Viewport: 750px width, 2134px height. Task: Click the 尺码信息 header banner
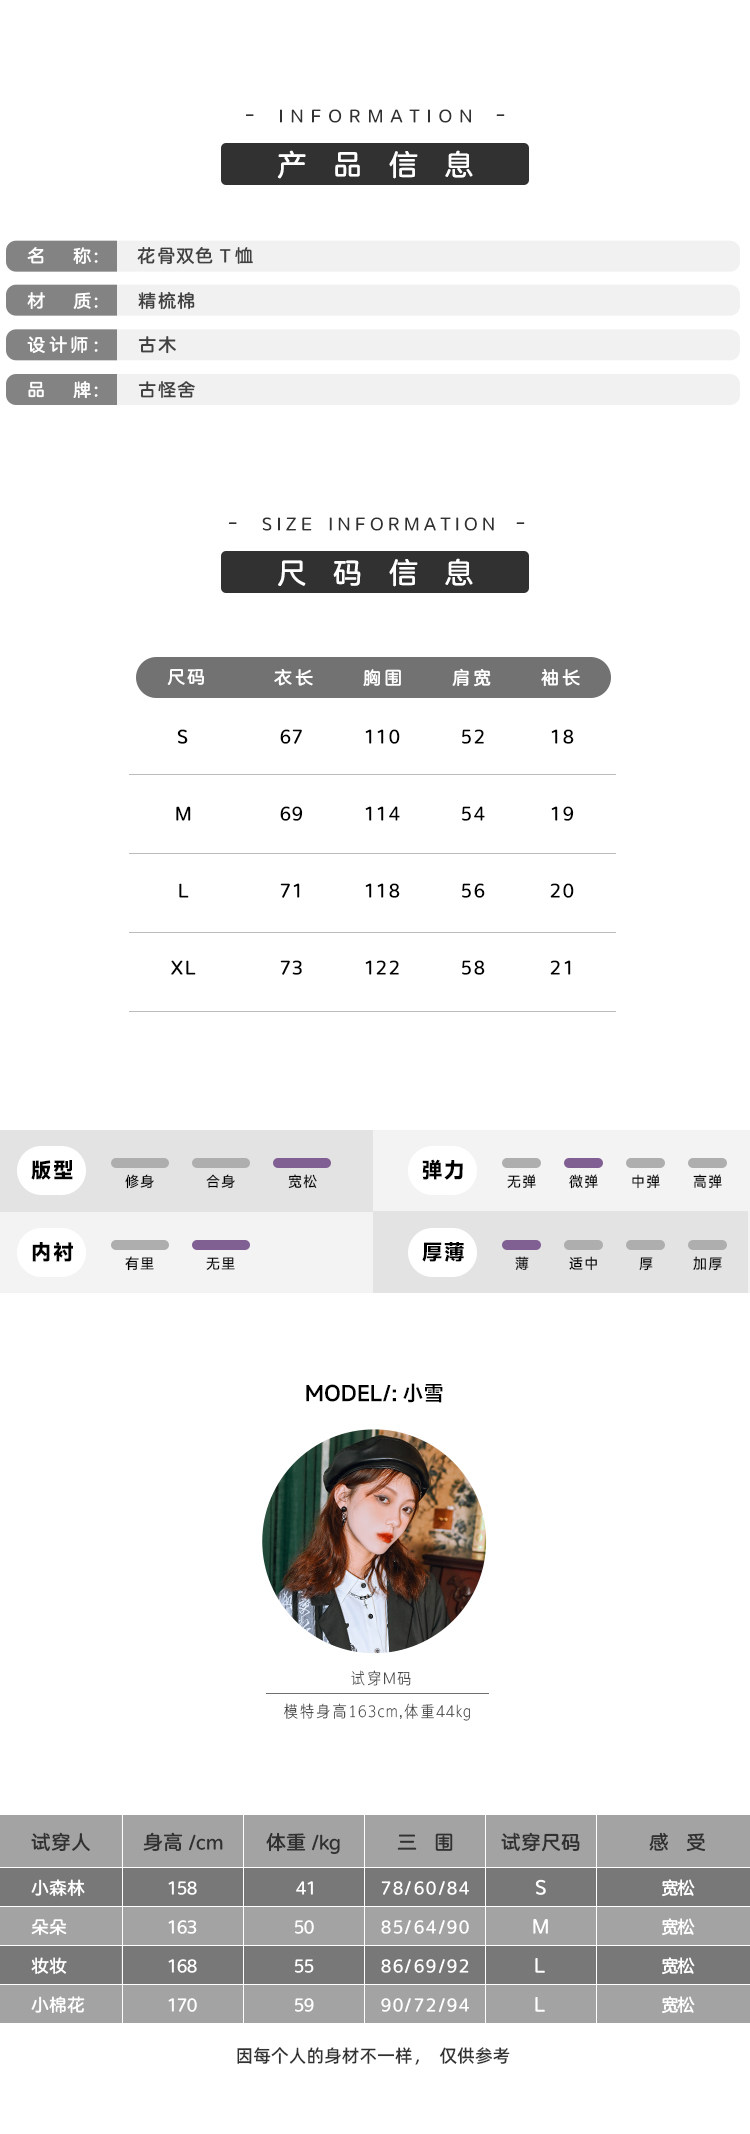coord(374,572)
